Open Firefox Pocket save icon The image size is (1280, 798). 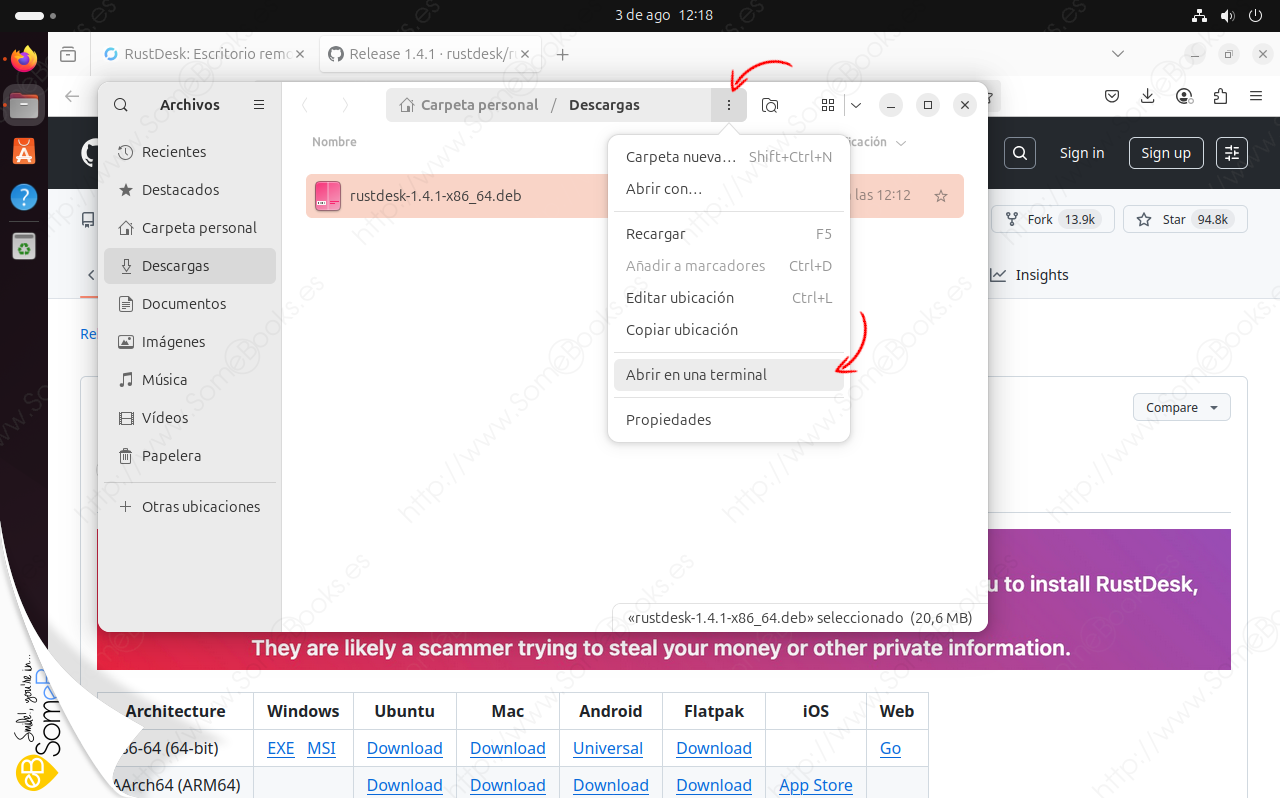[1112, 96]
